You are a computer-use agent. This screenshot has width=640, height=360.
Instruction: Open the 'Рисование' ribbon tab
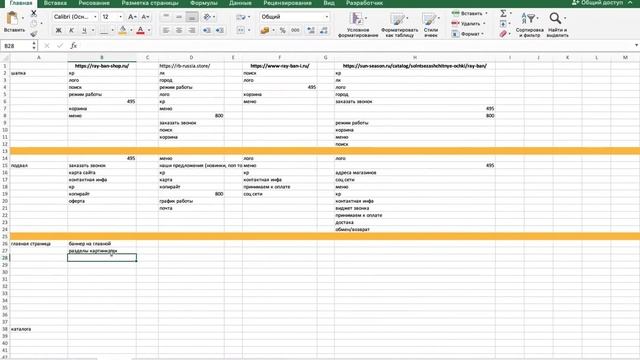click(94, 3)
